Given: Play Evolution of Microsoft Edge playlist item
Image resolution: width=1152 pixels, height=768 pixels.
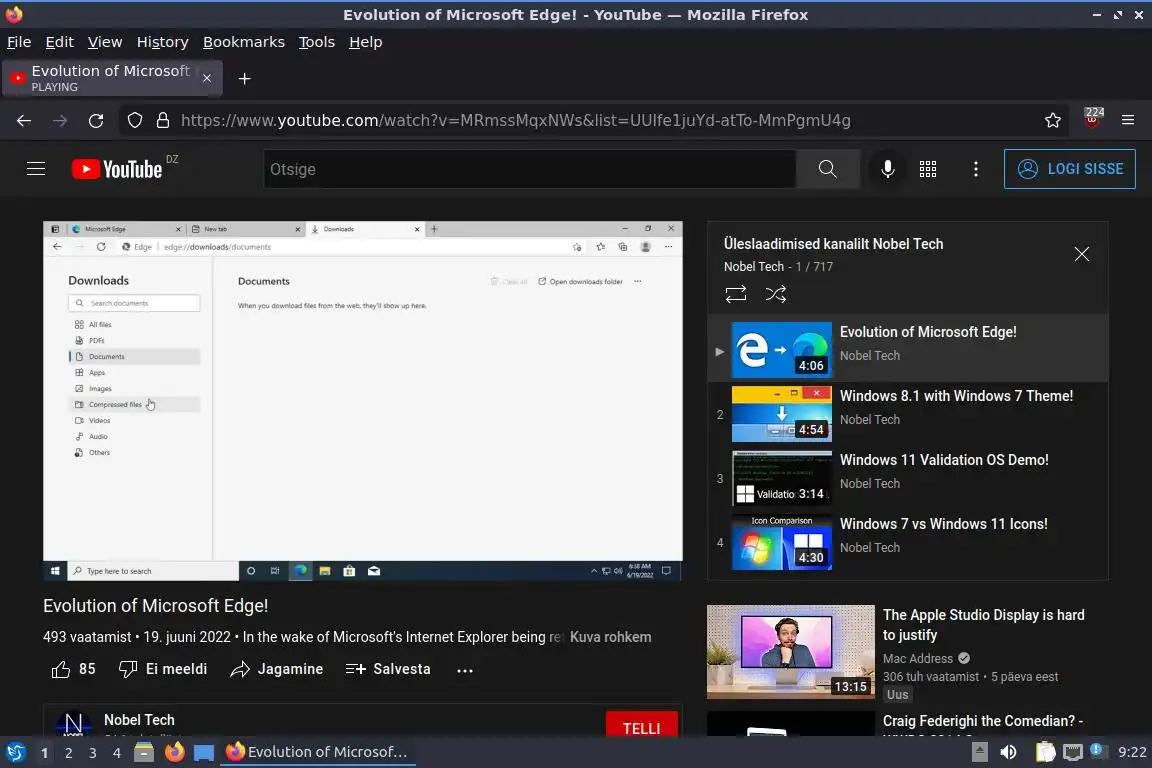Looking at the screenshot, I should (x=908, y=350).
